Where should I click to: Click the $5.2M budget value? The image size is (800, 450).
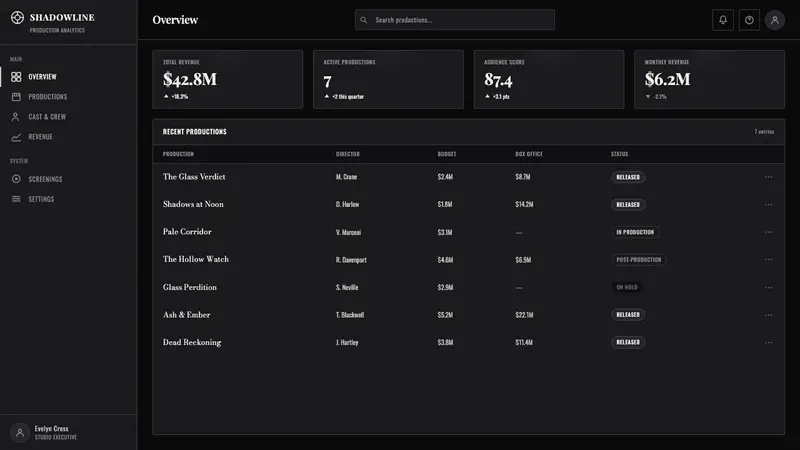pyautogui.click(x=445, y=315)
